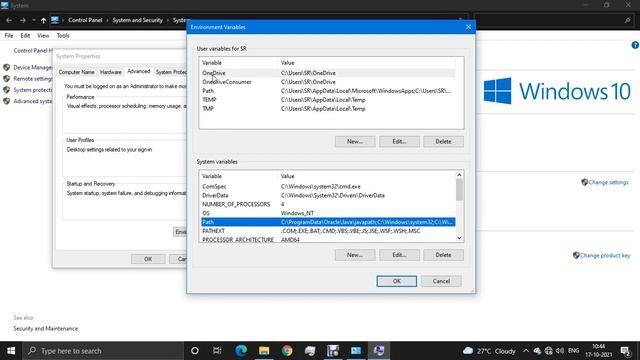Click the weather widget showing 27°C Cloudy
The image size is (640, 360).
489,351
